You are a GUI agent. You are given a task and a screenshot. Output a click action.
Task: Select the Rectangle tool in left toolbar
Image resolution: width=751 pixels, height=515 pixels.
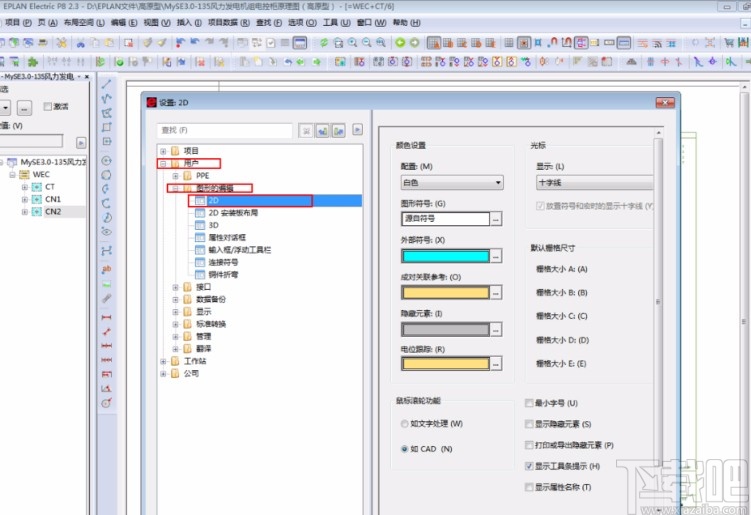tap(106, 127)
